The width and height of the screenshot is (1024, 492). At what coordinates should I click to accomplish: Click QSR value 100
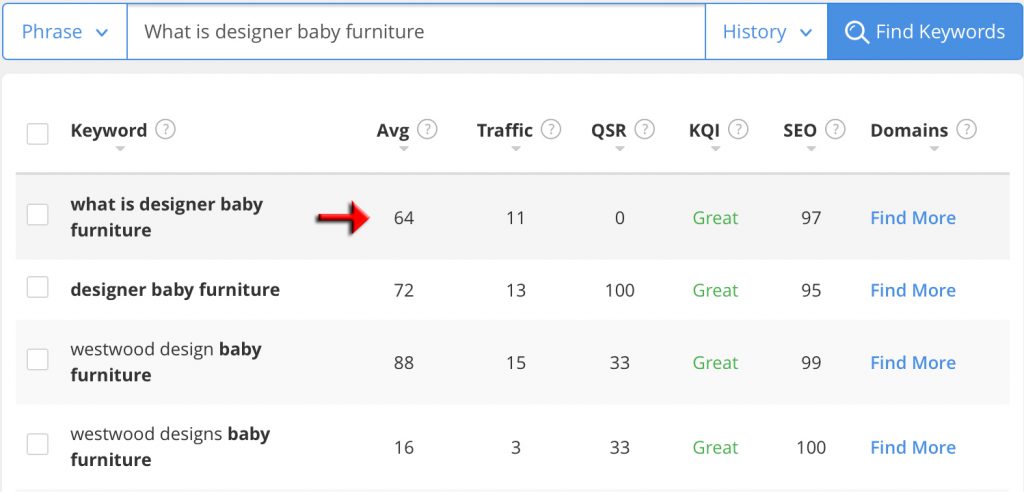pyautogui.click(x=620, y=290)
